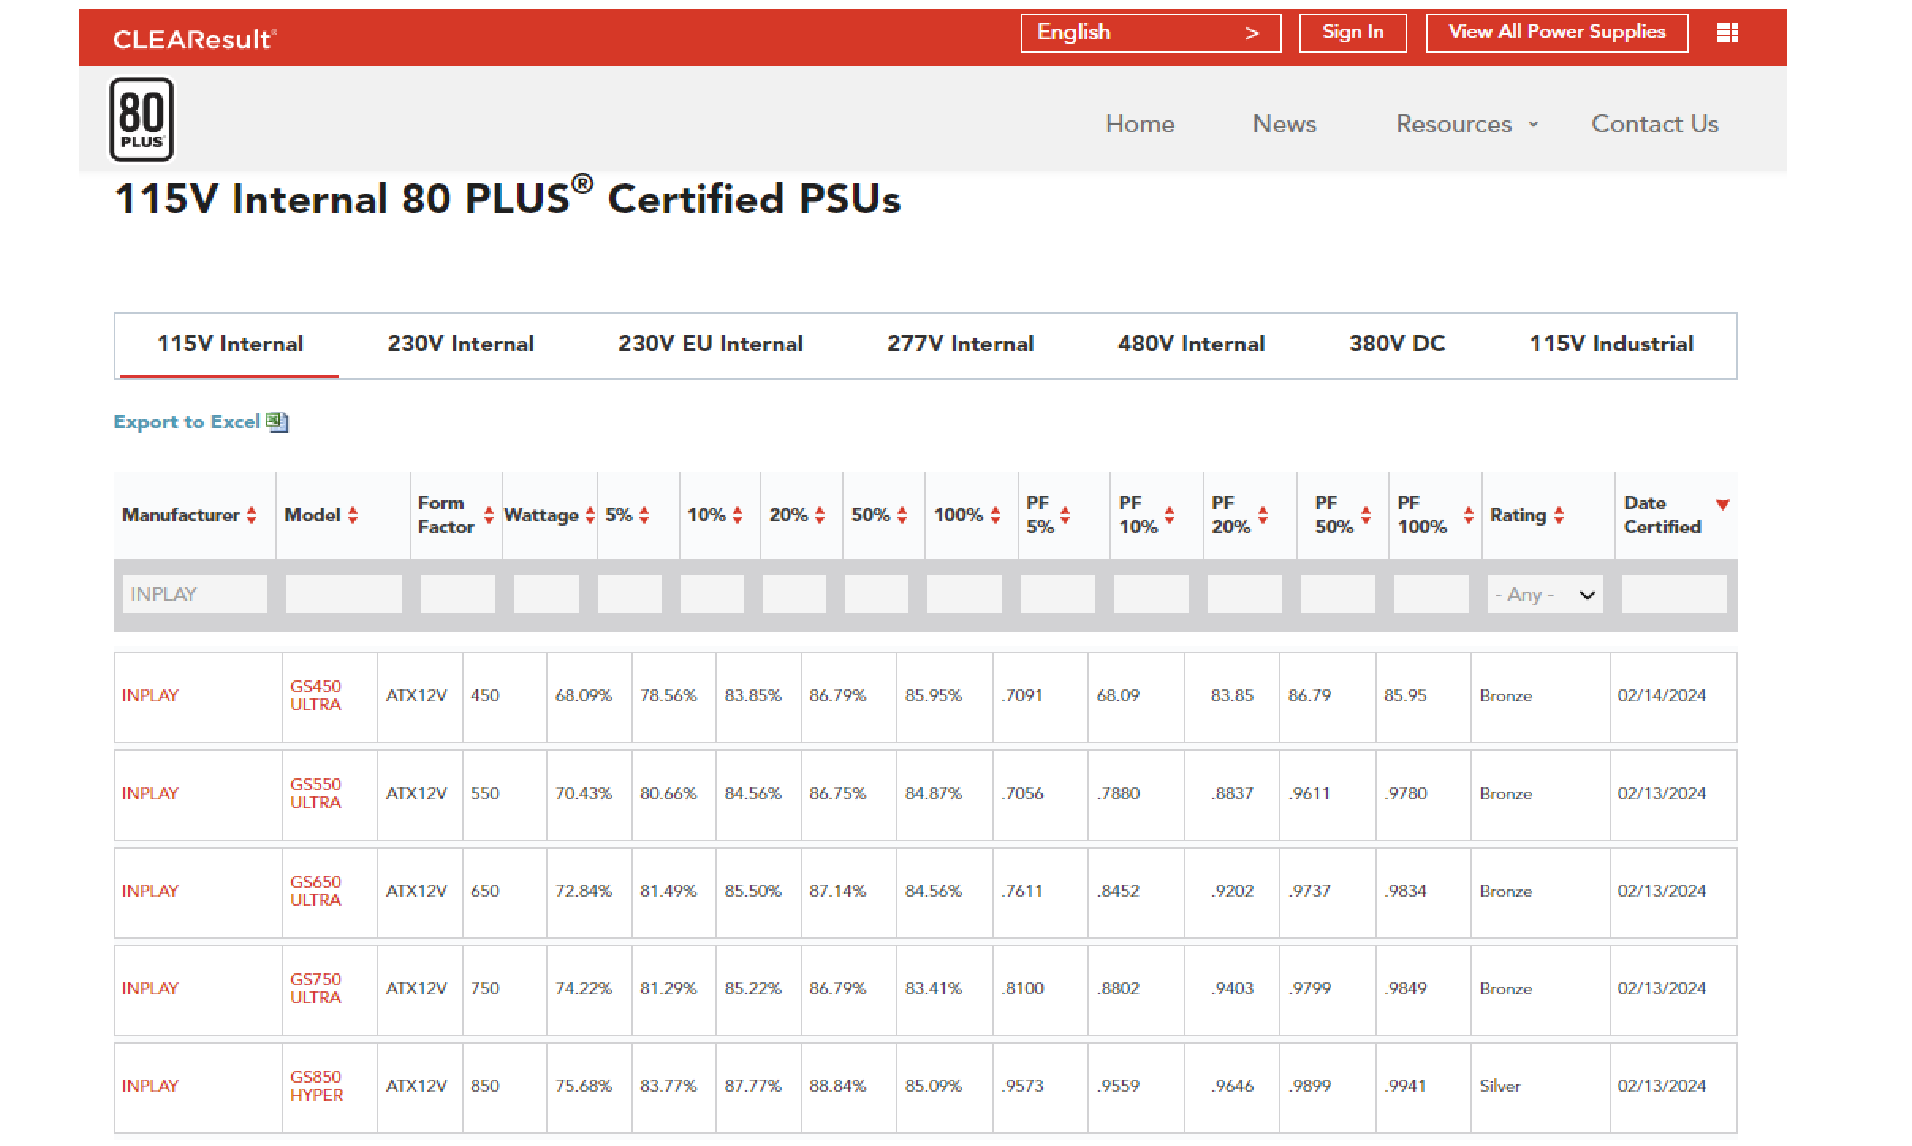Expand the Resources navigation menu

[1466, 124]
